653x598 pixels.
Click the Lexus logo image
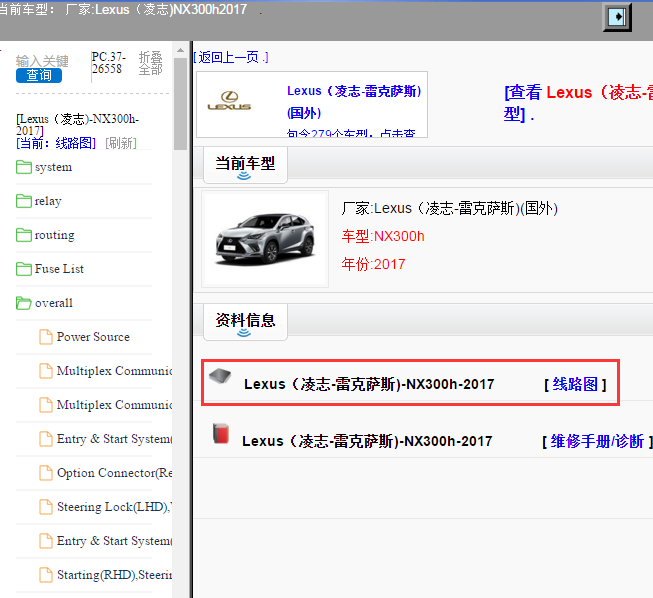click(229, 101)
